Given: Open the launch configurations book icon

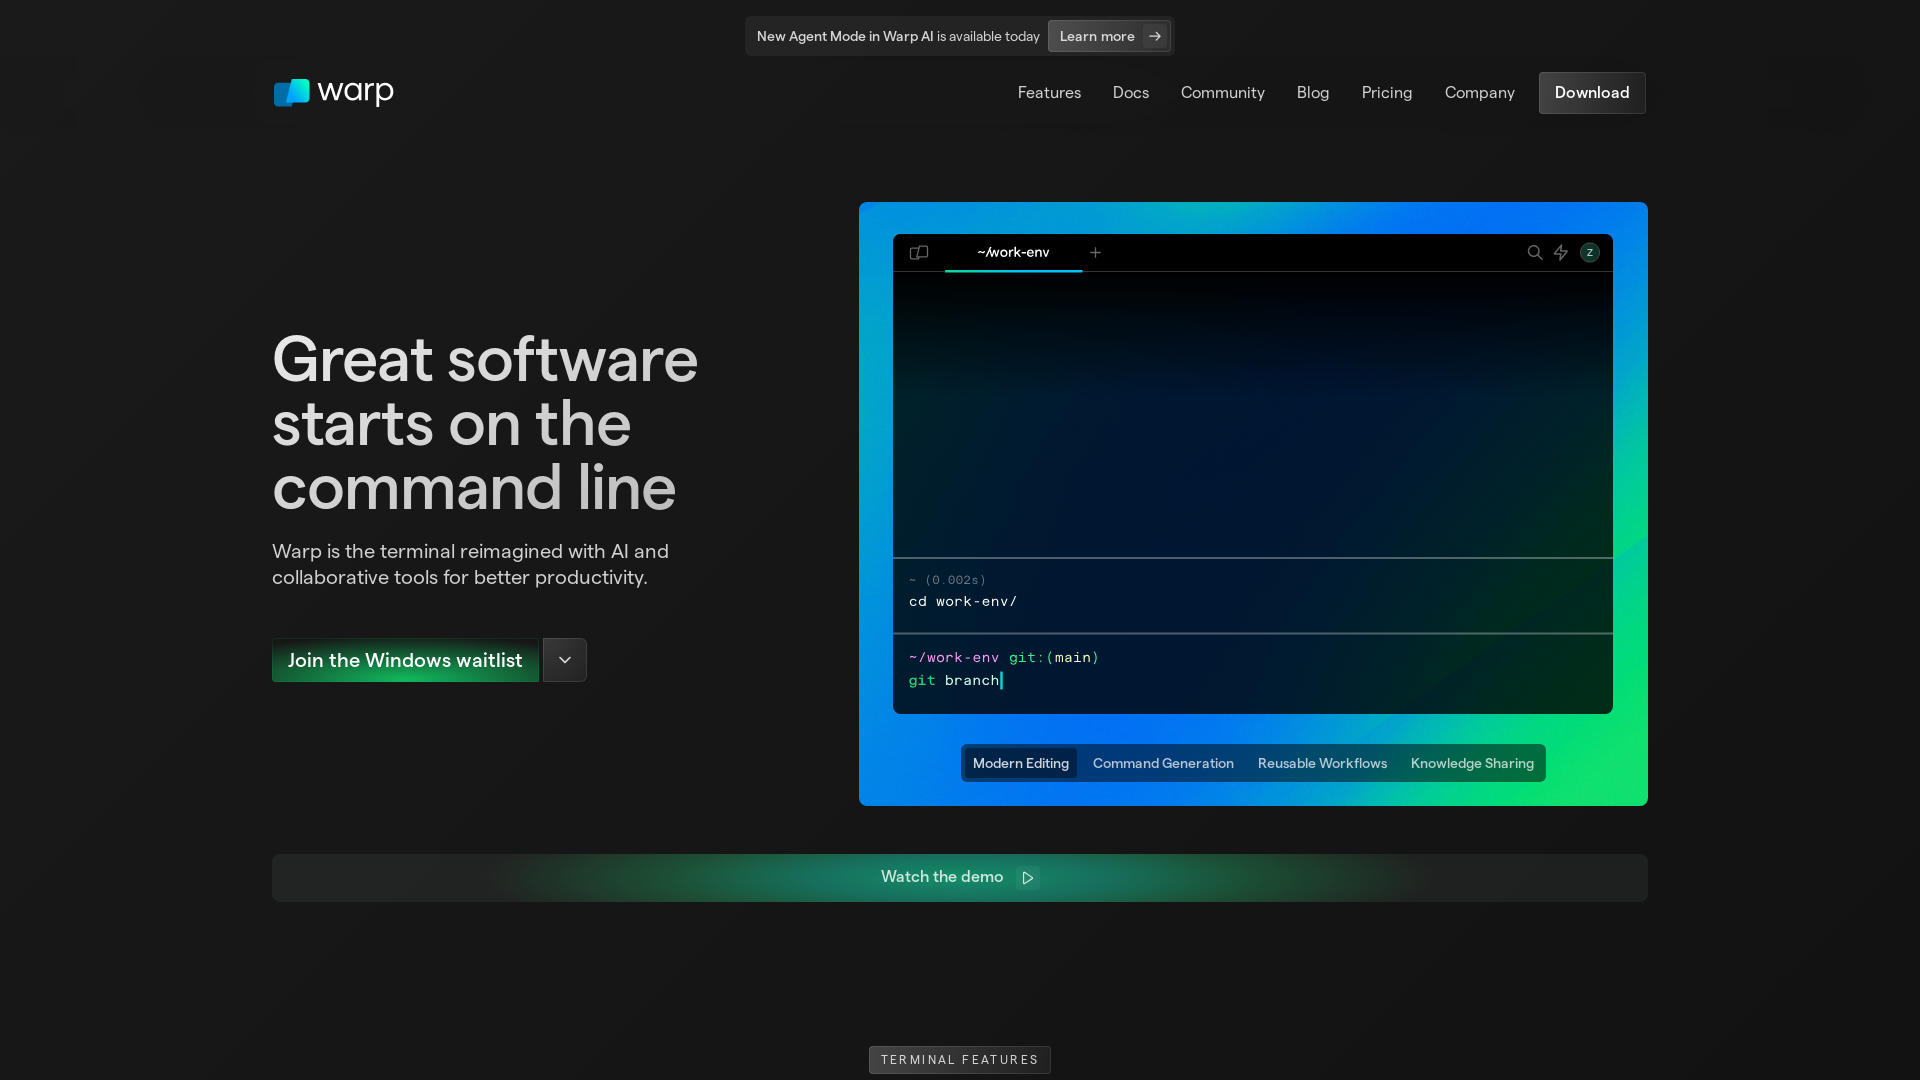Looking at the screenshot, I should (918, 253).
